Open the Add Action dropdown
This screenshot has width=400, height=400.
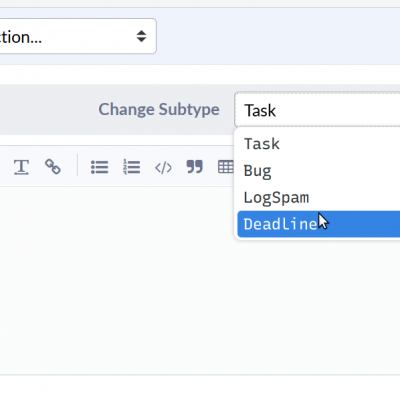pos(77,36)
